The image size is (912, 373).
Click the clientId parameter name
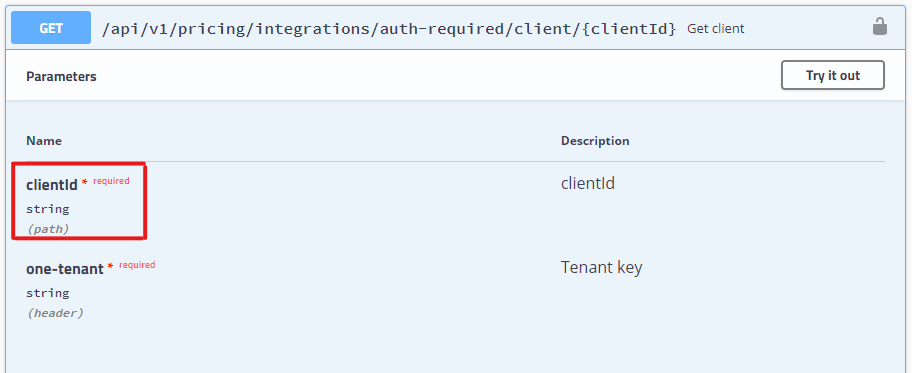pyautogui.click(x=52, y=185)
